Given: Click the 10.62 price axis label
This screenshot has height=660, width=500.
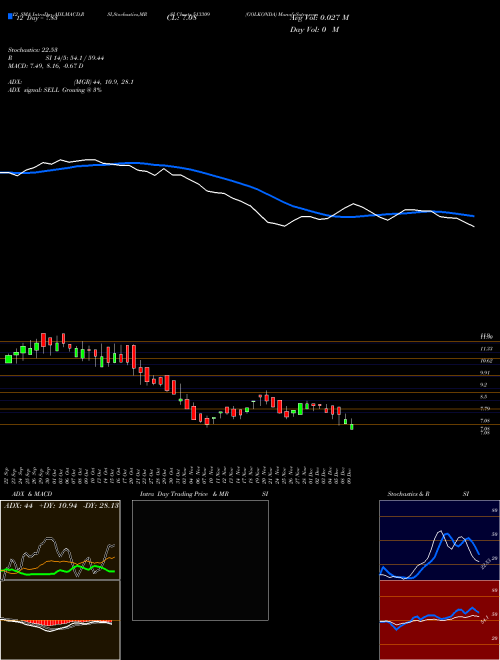Looking at the screenshot, I should pos(486,361).
